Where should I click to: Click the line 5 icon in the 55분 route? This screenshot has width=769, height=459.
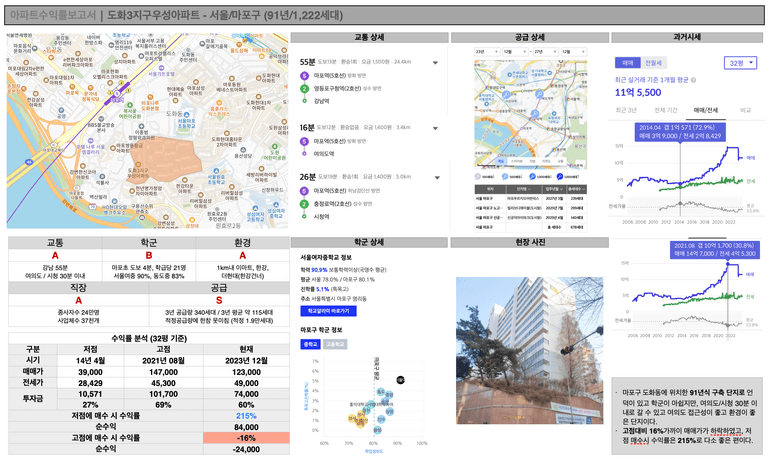click(x=305, y=76)
